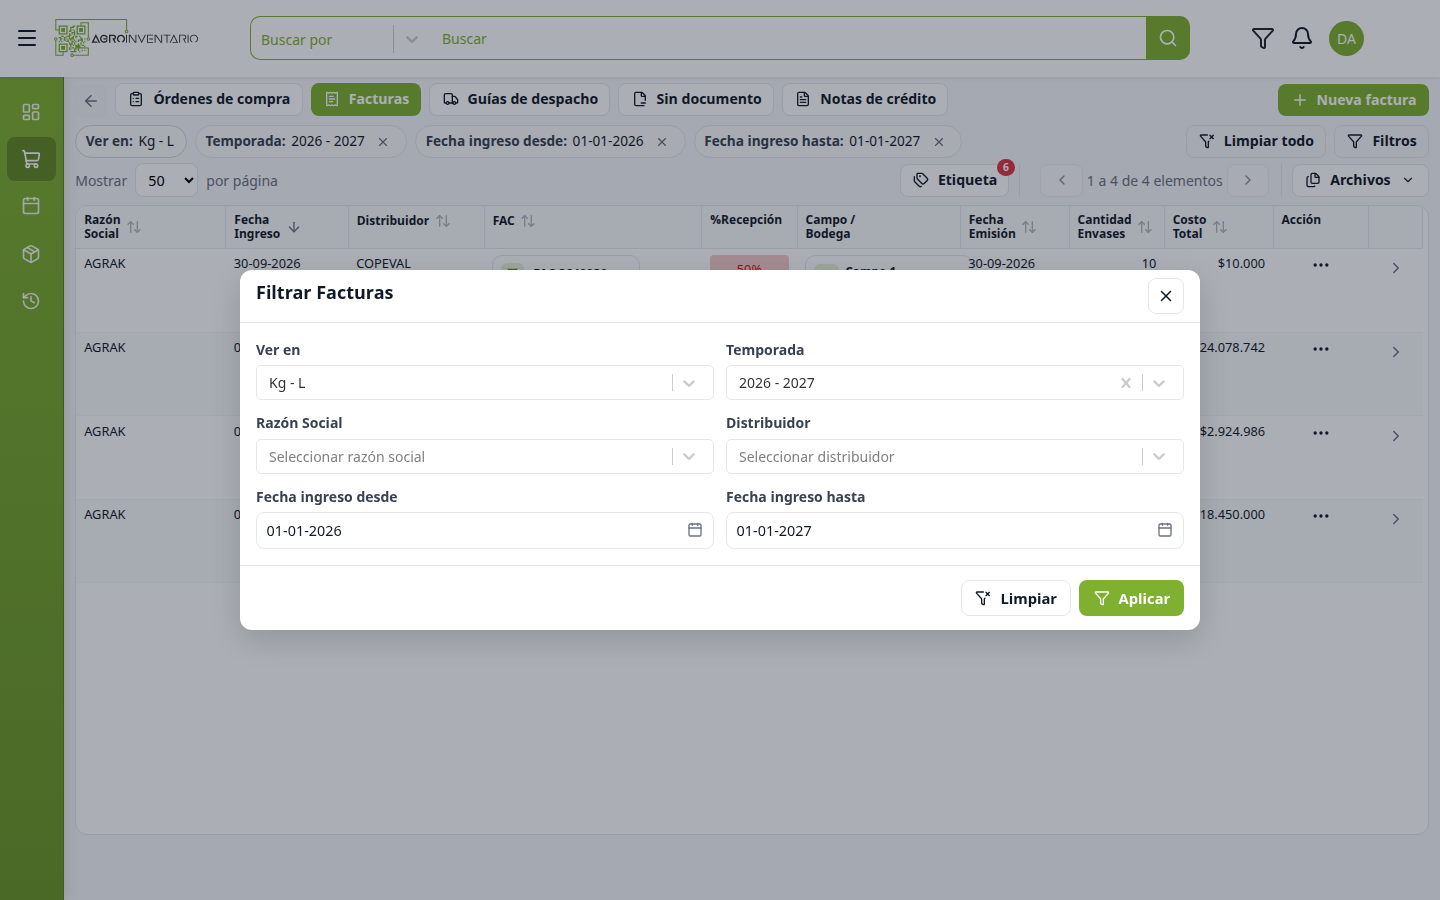The height and width of the screenshot is (900, 1440).
Task: Open the Etiqueta button
Action: click(955, 180)
